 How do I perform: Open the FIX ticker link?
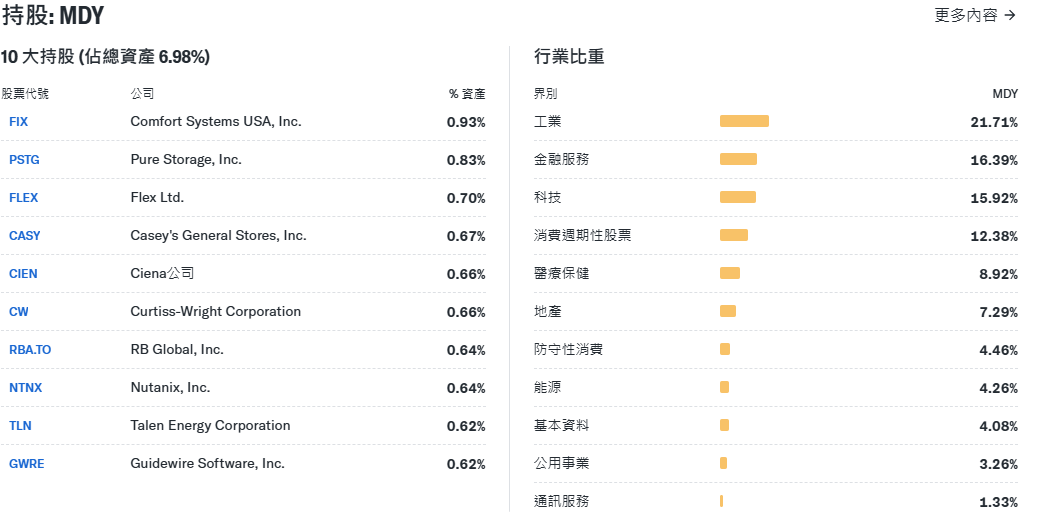(x=18, y=122)
